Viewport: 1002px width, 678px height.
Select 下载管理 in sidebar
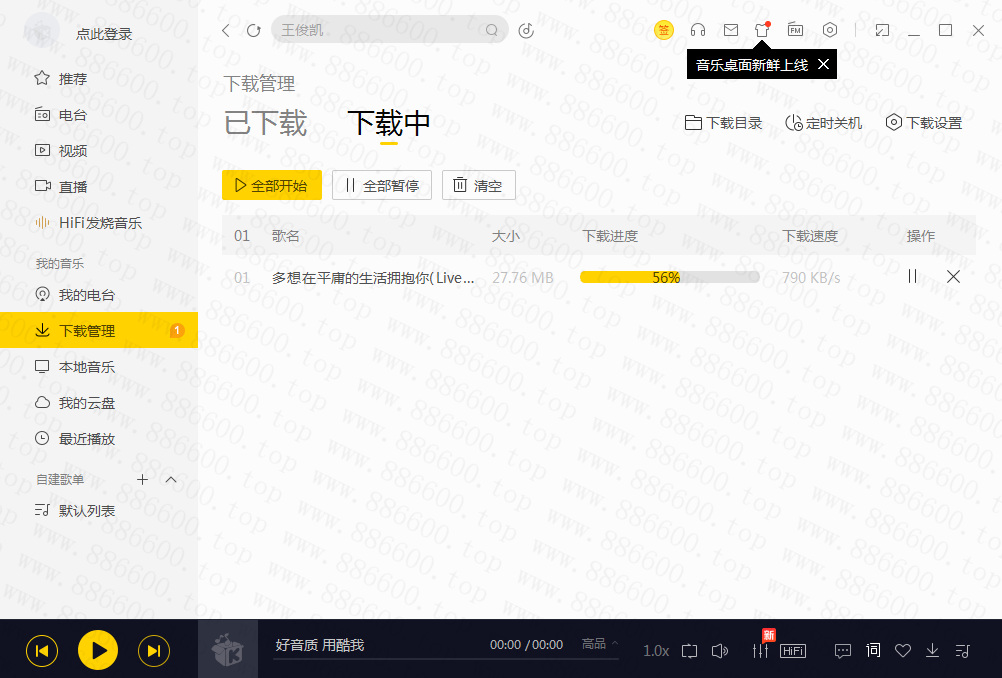point(99,330)
